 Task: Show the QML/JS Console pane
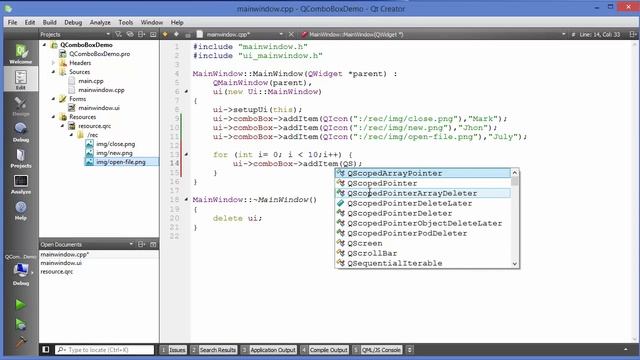click(x=377, y=350)
